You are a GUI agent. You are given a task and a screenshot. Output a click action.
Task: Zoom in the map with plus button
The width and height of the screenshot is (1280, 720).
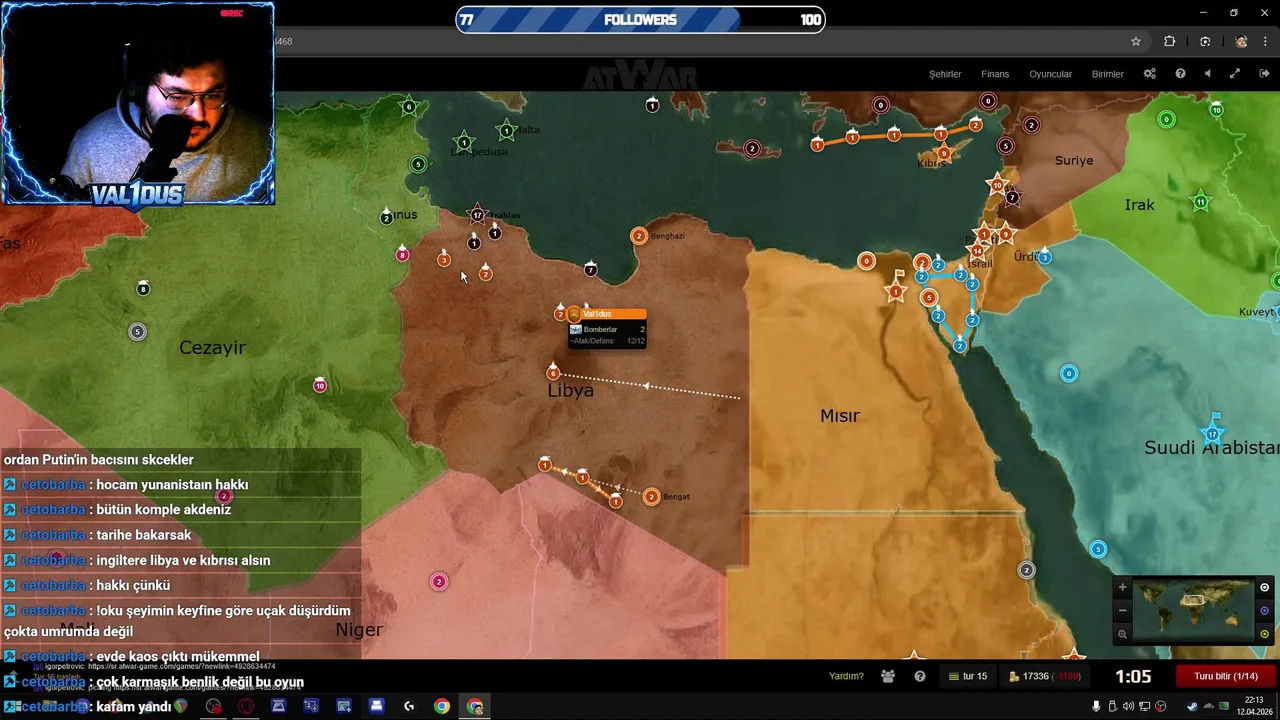coord(1122,588)
